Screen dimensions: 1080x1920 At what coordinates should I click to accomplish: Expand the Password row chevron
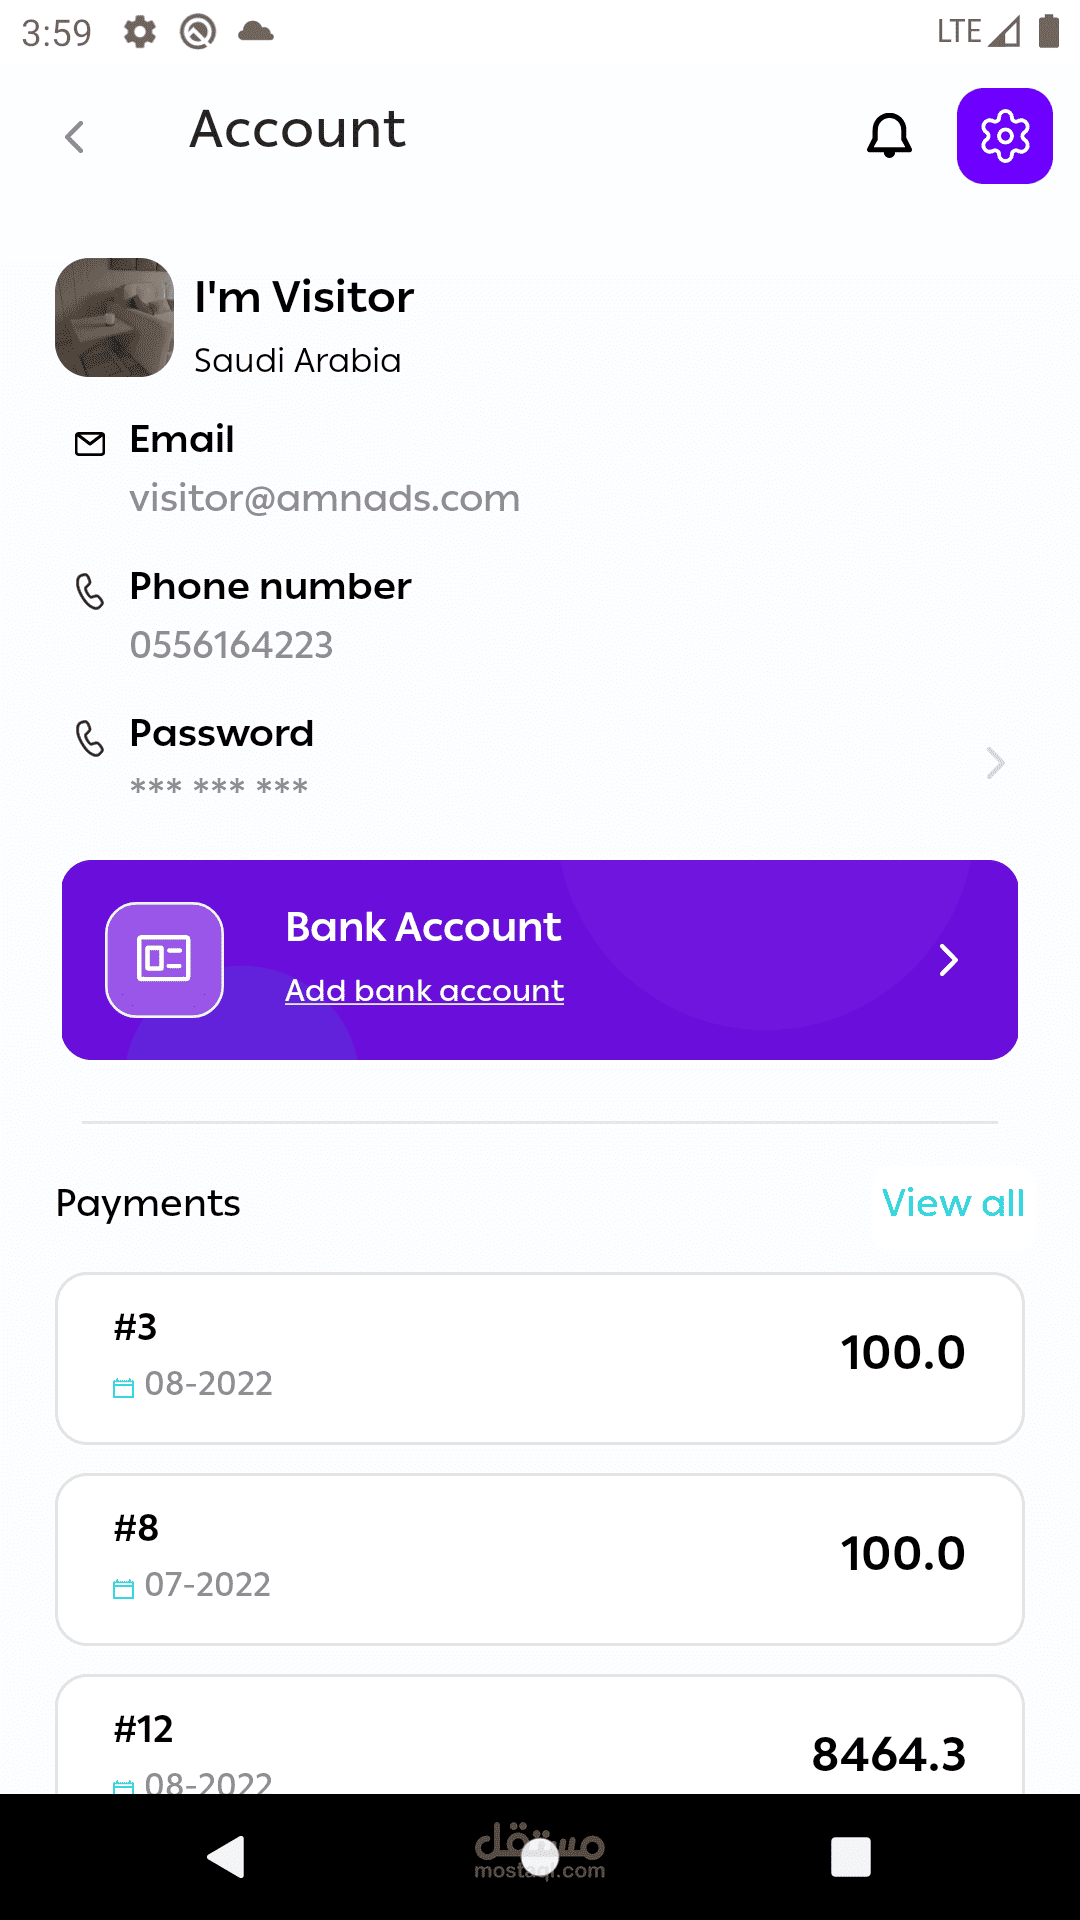[x=995, y=763]
